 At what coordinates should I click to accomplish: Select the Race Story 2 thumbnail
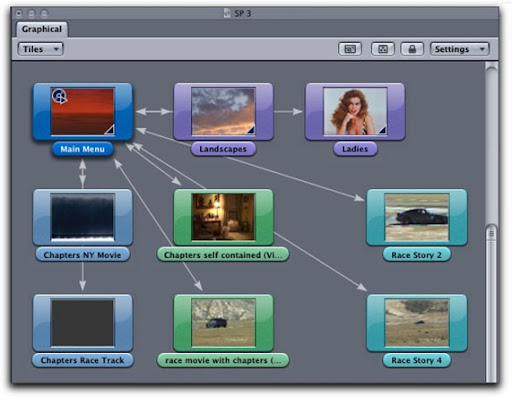(x=417, y=218)
